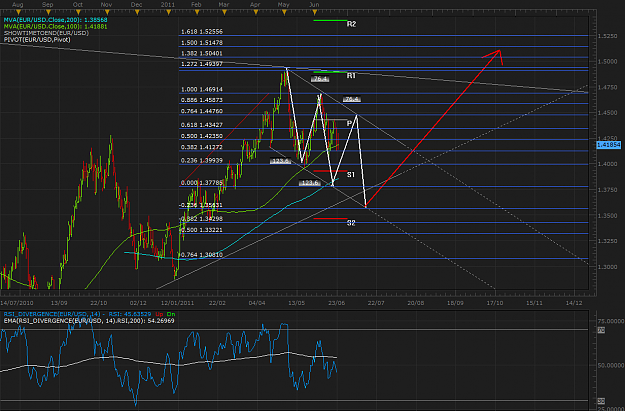
Task: Select Fibonacci level 1.382 1.50401
Action: tap(202, 53)
